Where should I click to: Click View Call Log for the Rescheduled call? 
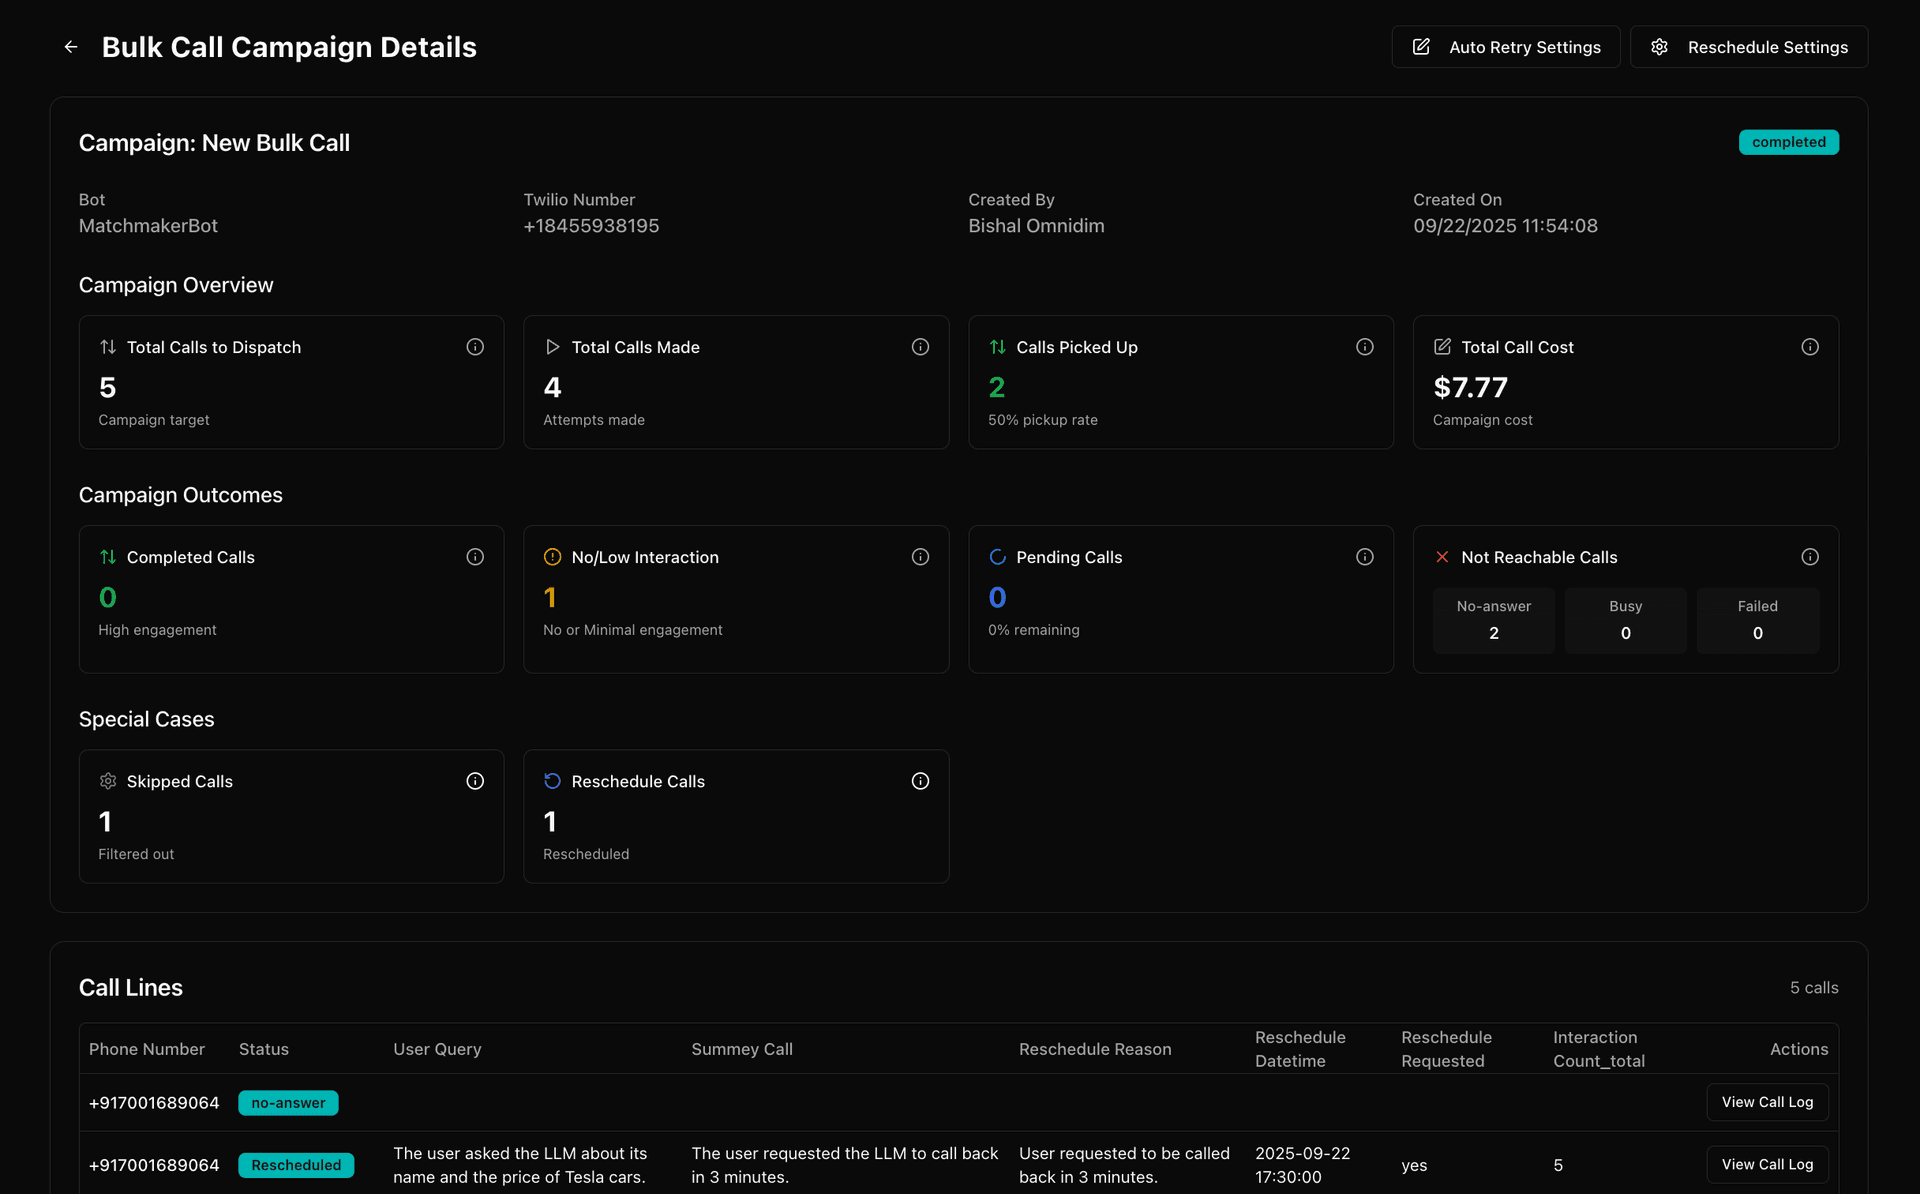pyautogui.click(x=1766, y=1164)
